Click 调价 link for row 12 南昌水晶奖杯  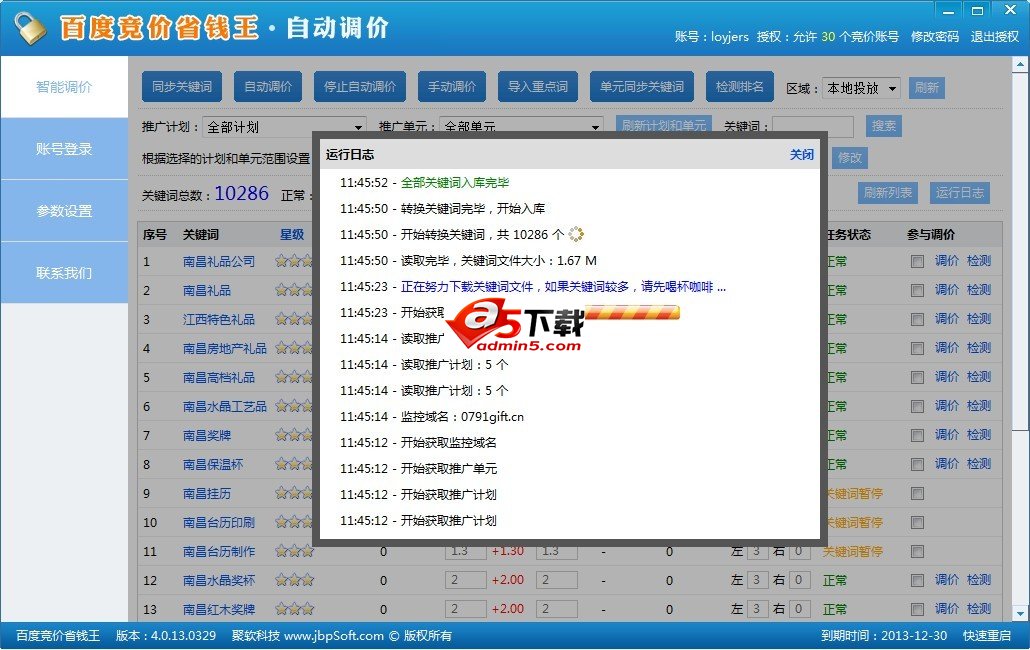point(947,580)
